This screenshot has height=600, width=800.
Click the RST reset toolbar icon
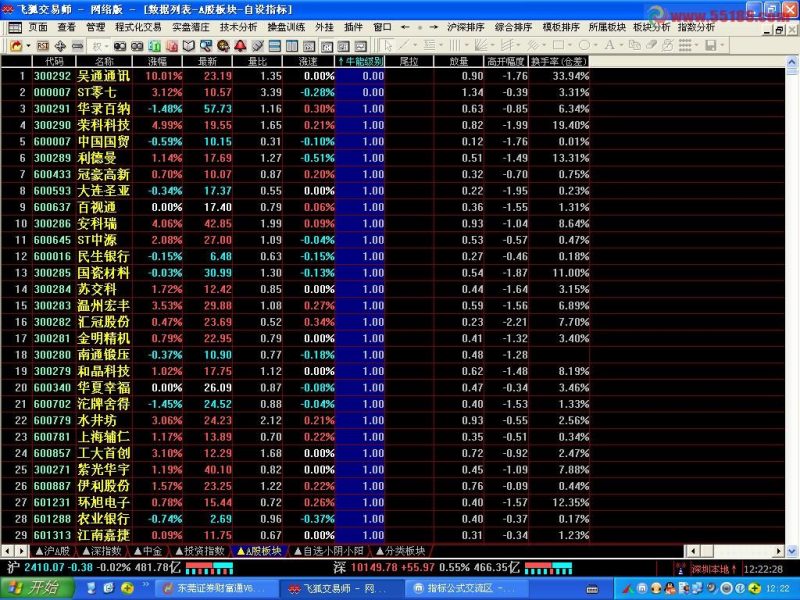[43, 46]
